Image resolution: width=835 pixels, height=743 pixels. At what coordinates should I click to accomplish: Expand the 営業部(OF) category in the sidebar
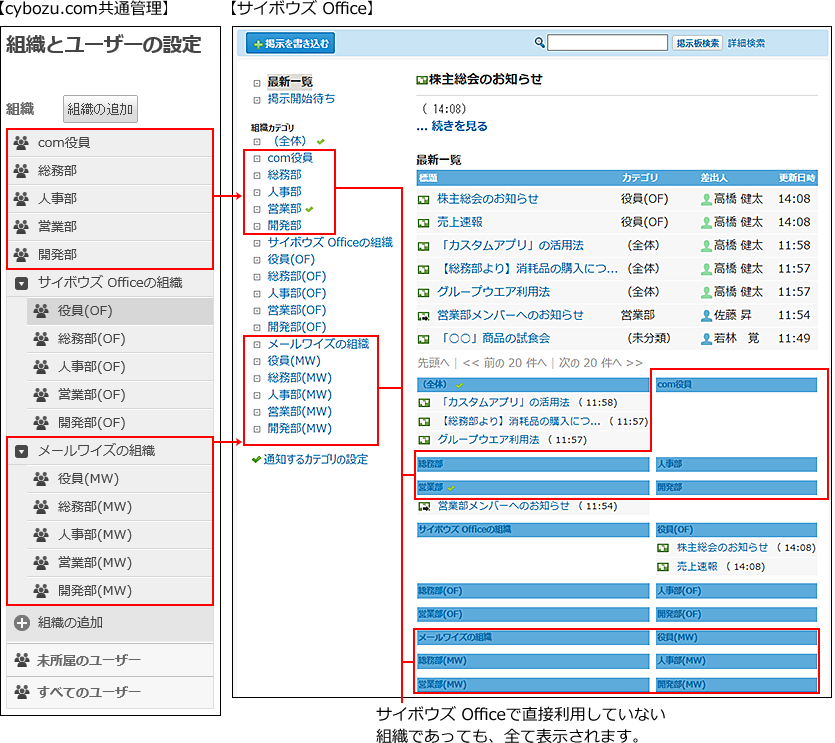coord(257,311)
